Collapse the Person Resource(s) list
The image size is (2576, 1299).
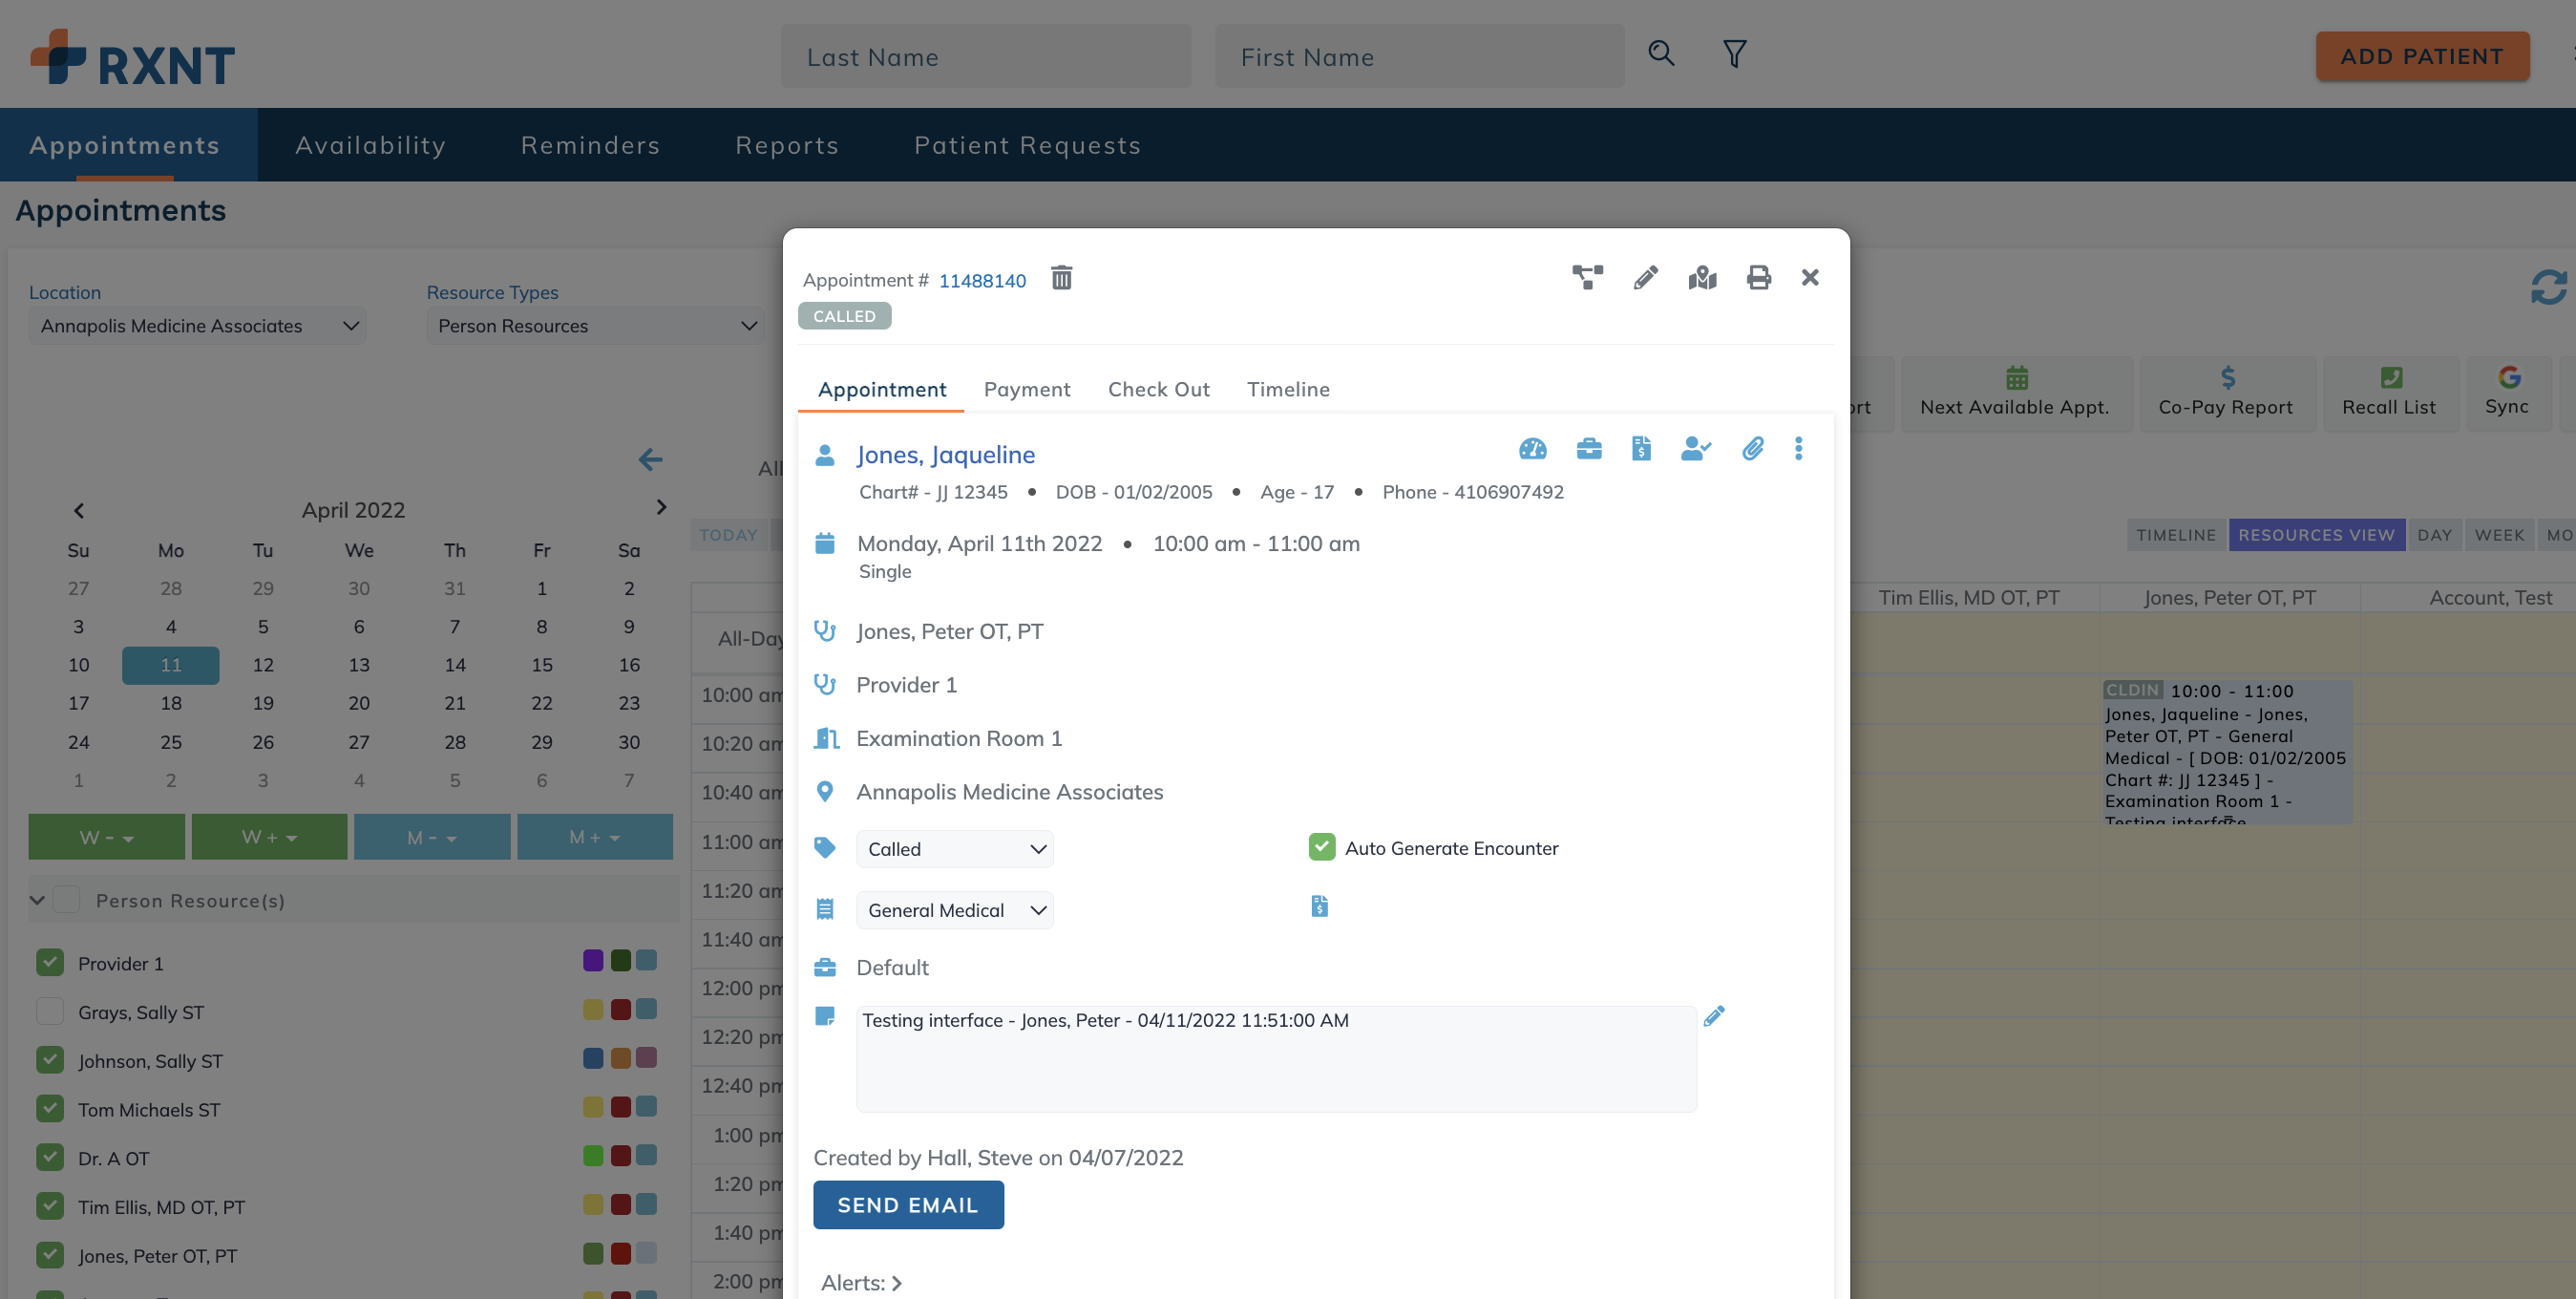37,900
